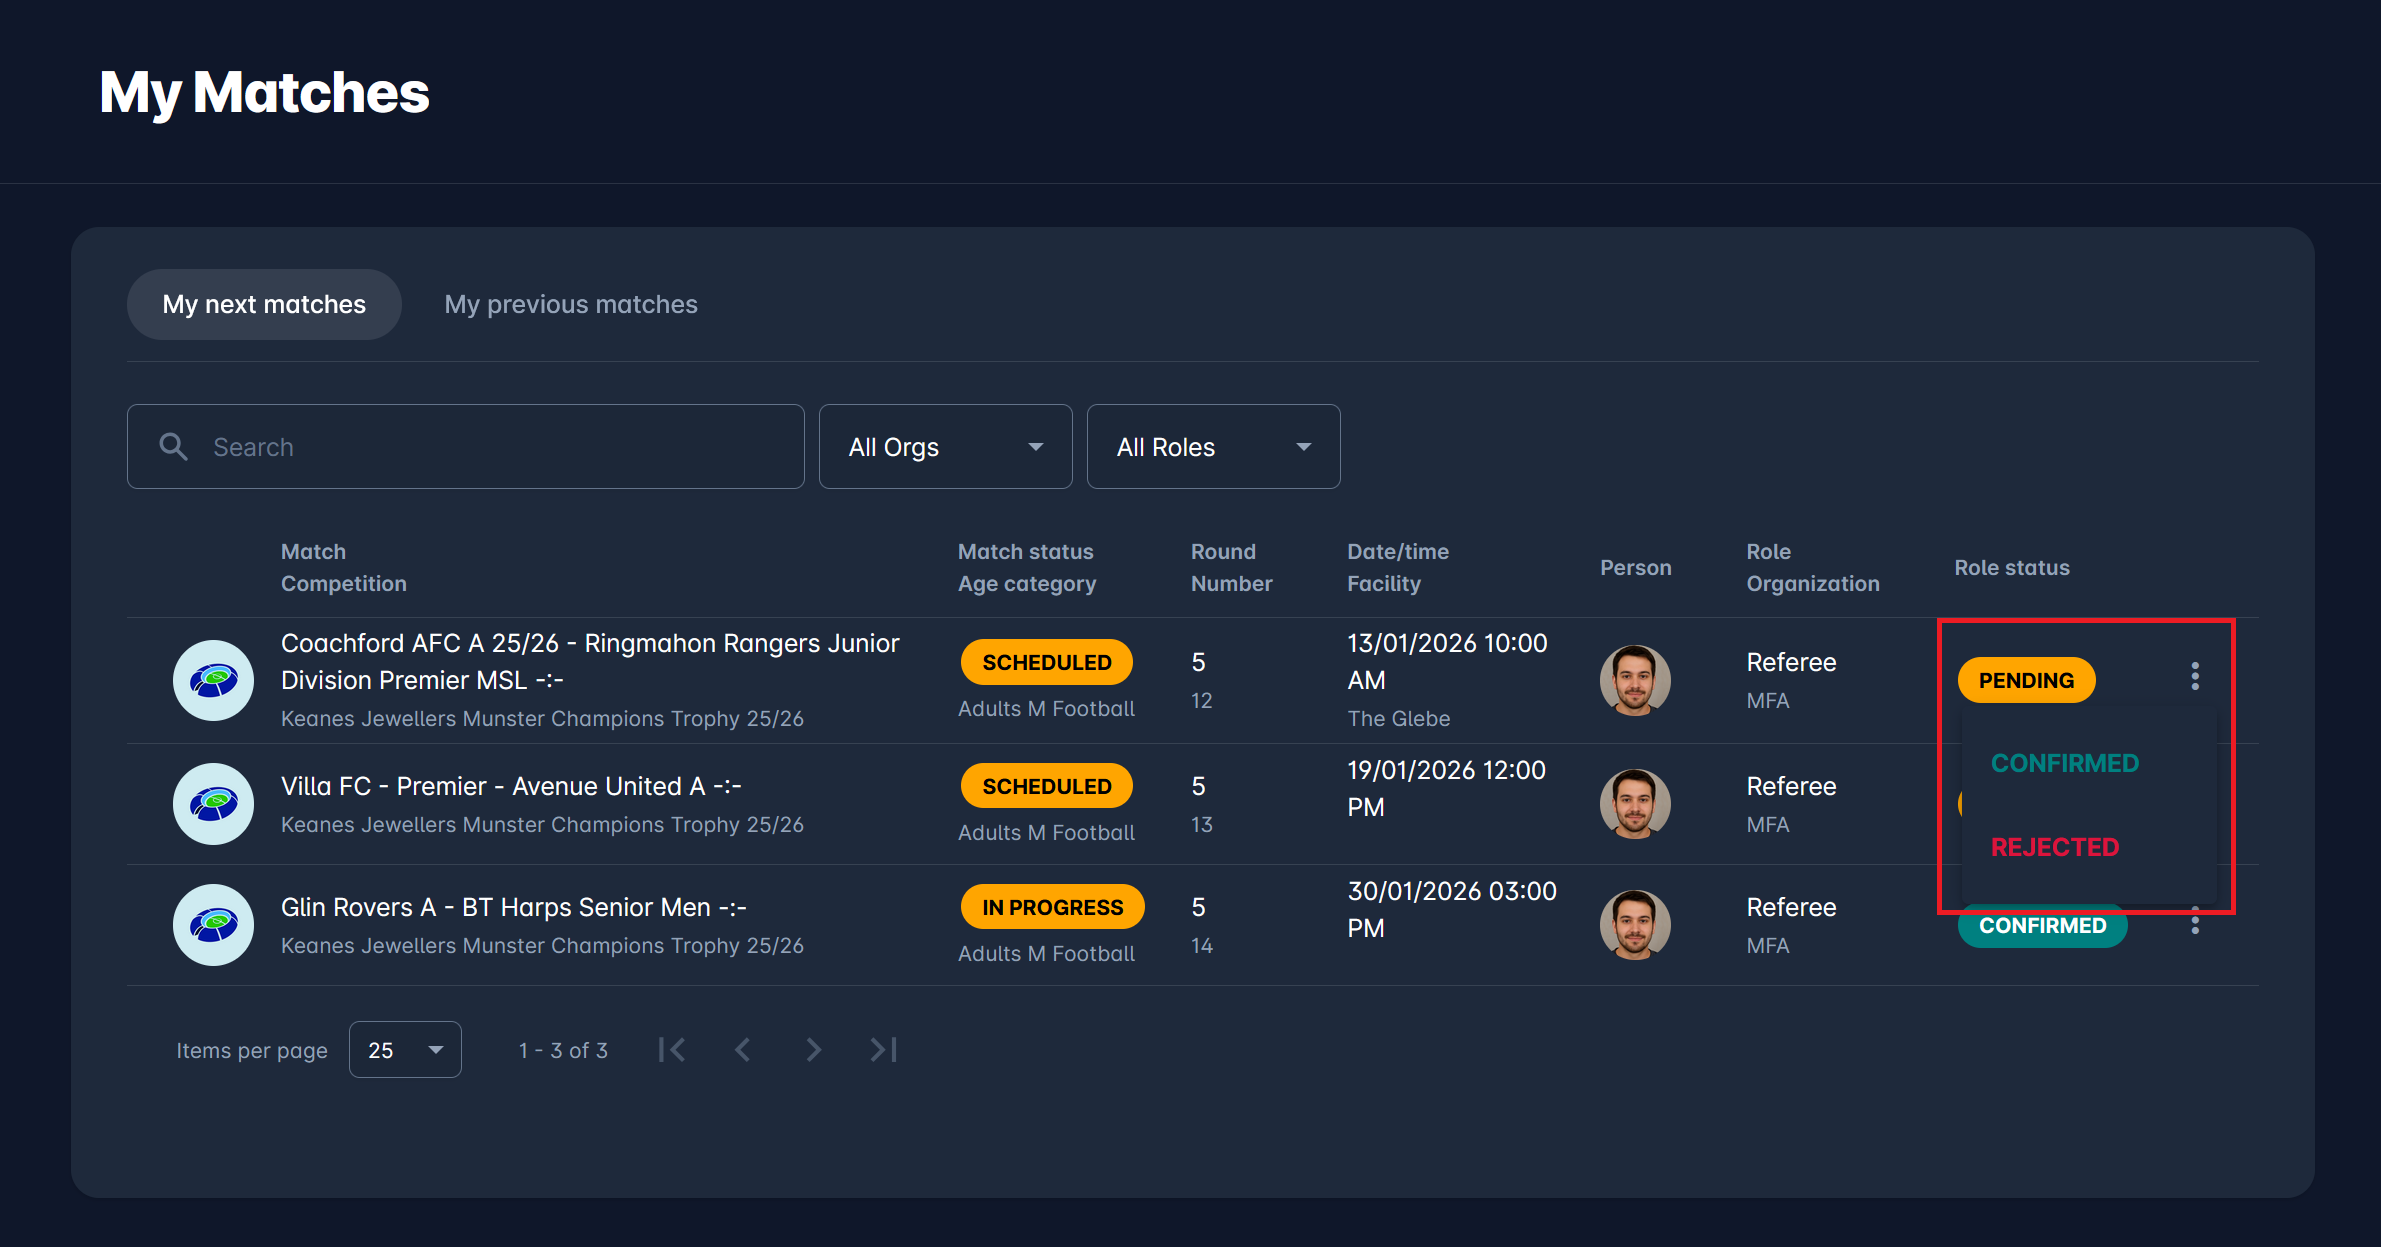Screen dimensions: 2381x1247
Task: Click the Glin Rovers match team logo
Action: point(213,925)
